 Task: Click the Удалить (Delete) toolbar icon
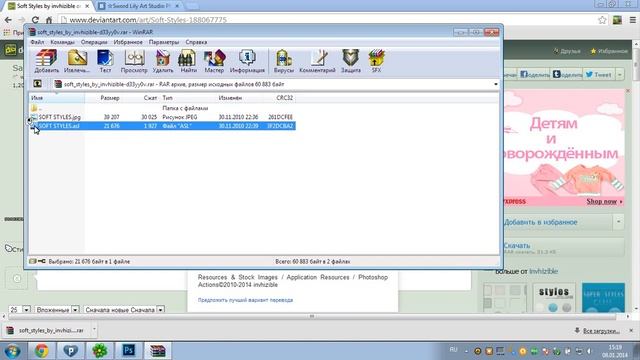162,61
